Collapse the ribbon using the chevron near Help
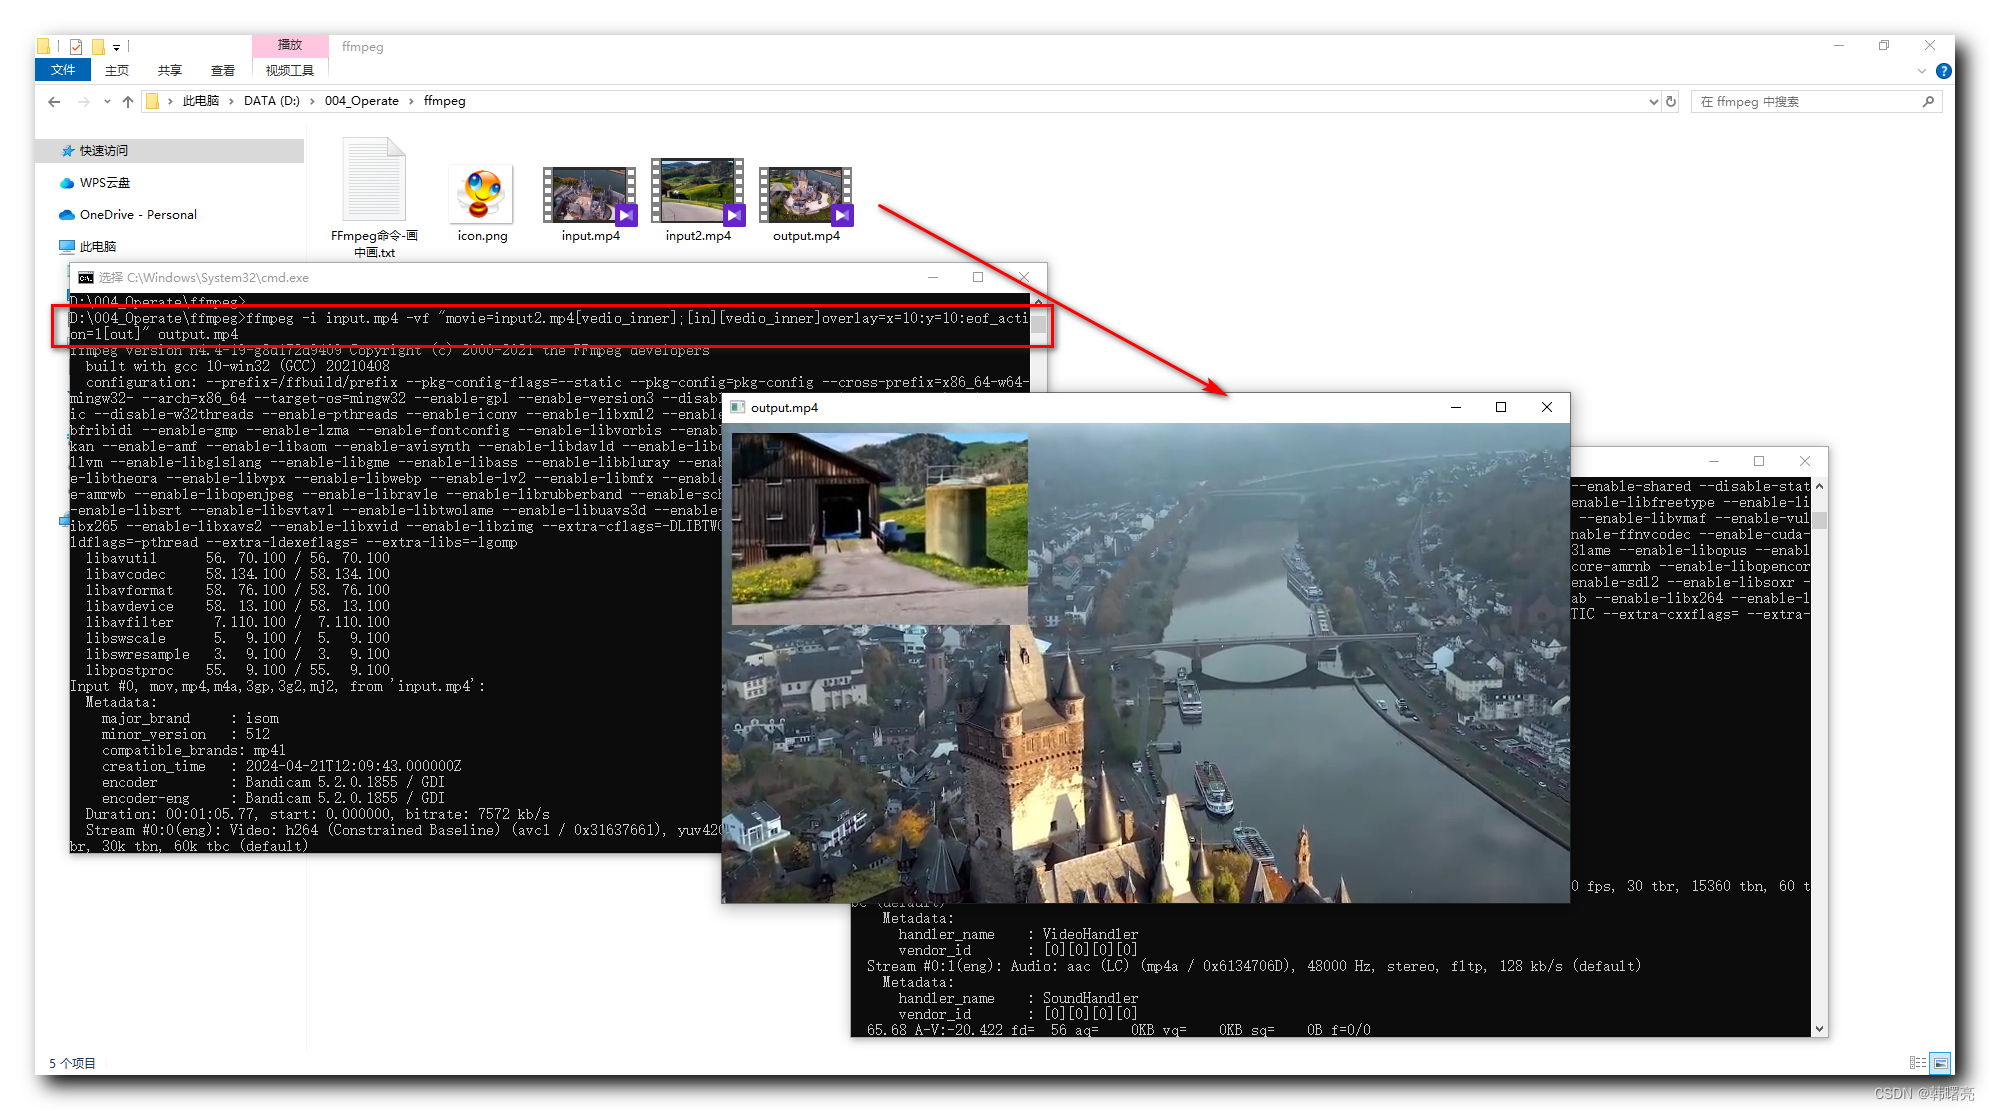The image size is (1990, 1110). [x=1921, y=71]
